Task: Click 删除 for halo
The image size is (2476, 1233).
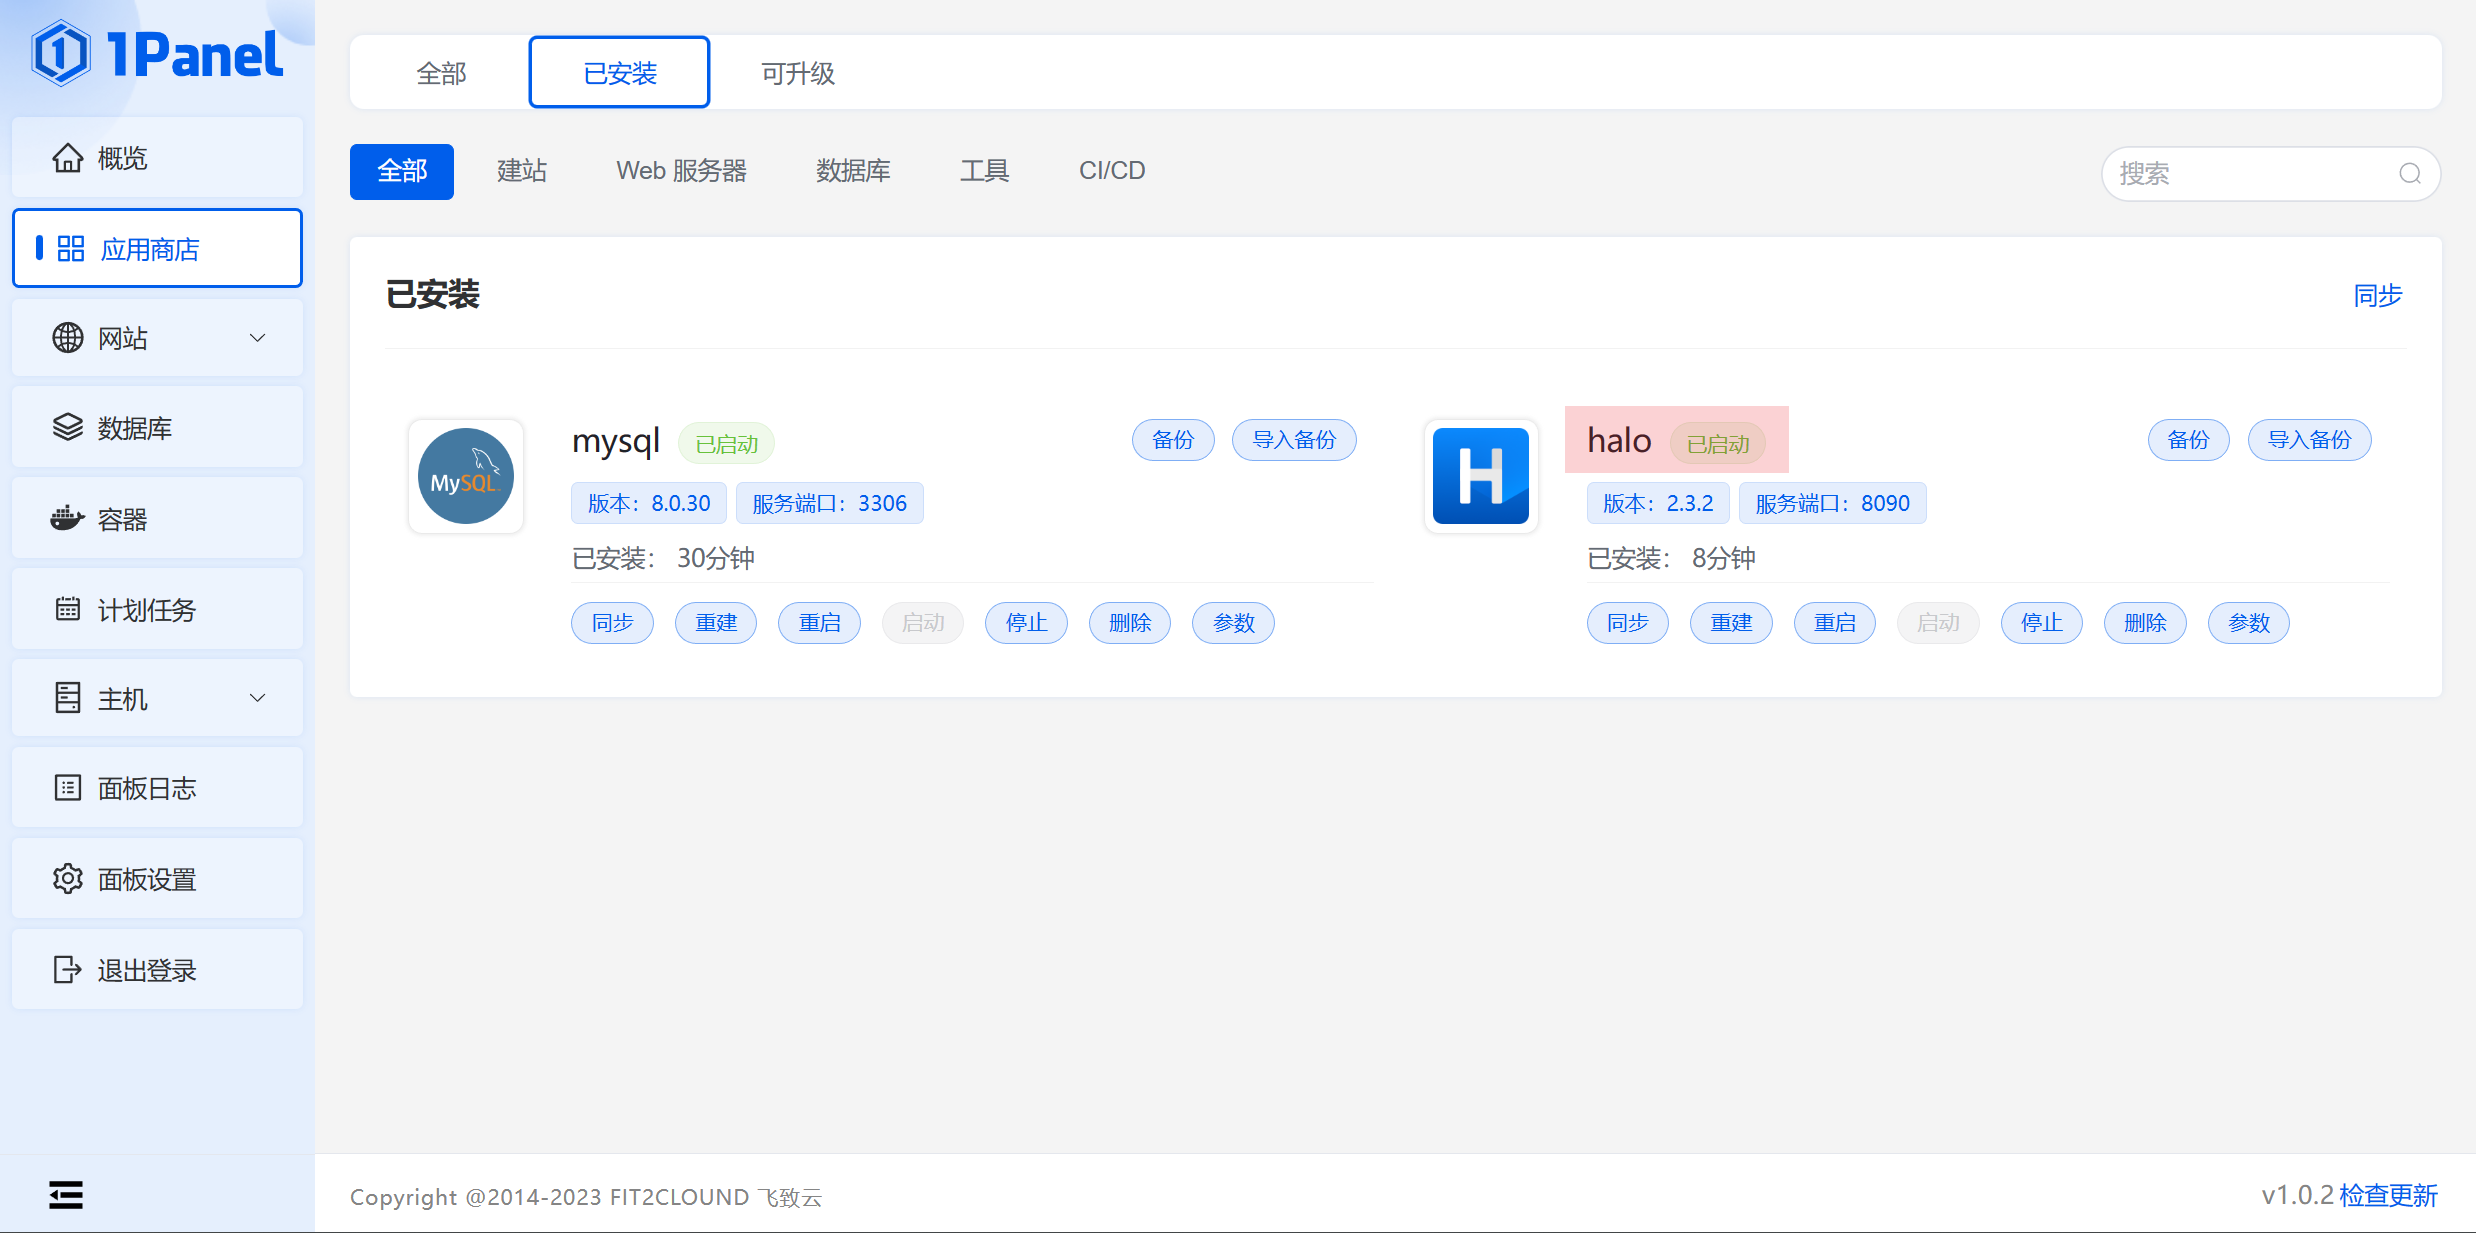Action: 2145,623
